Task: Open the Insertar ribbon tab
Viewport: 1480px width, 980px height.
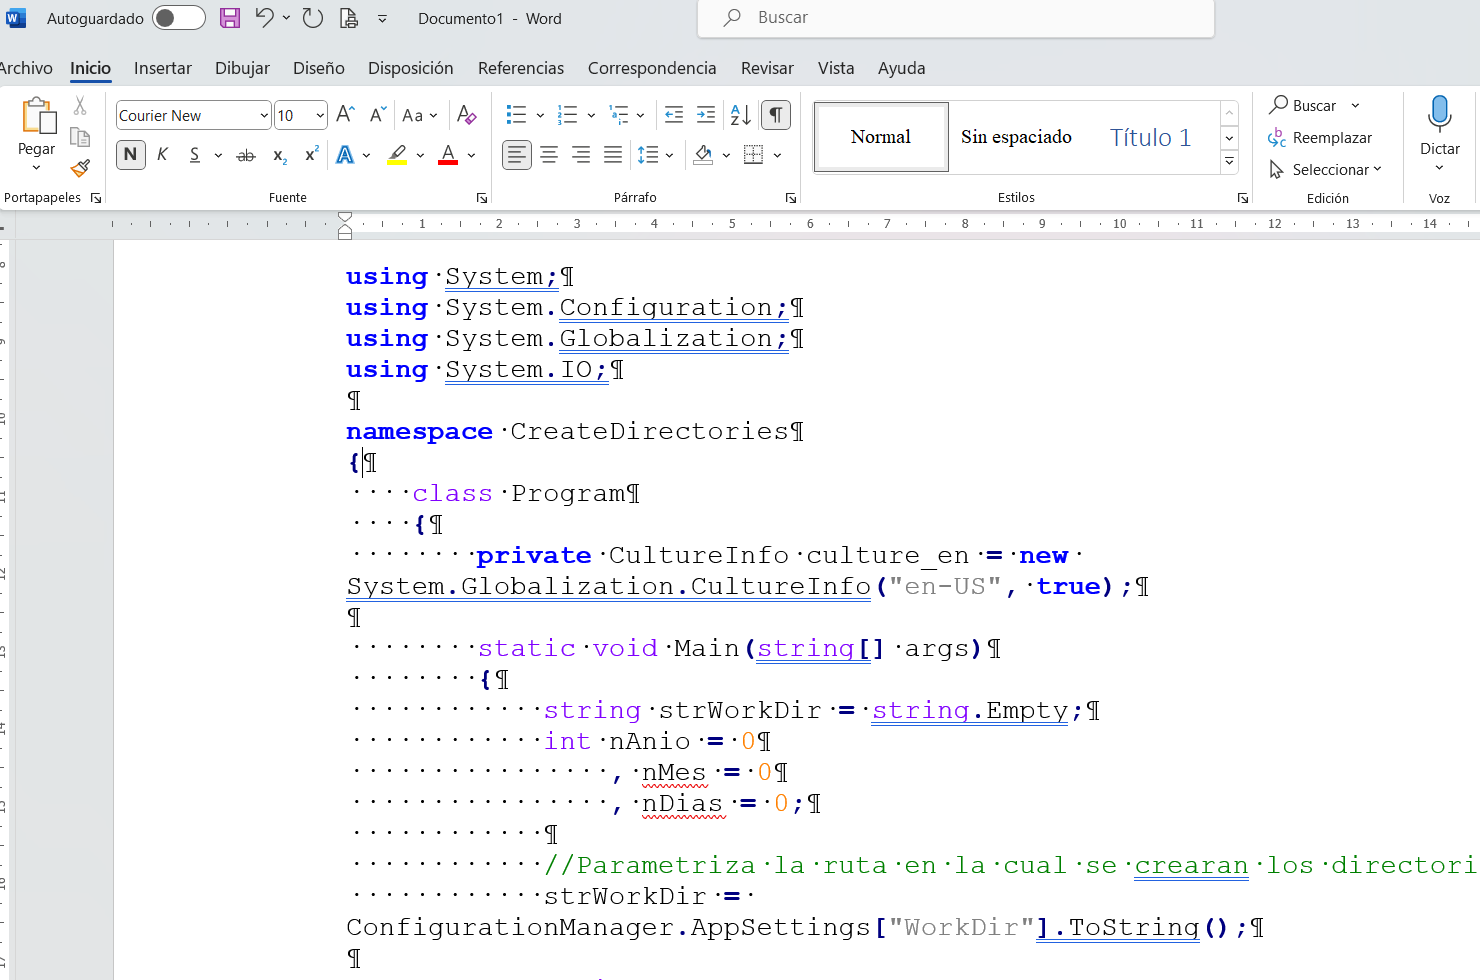Action: tap(162, 68)
